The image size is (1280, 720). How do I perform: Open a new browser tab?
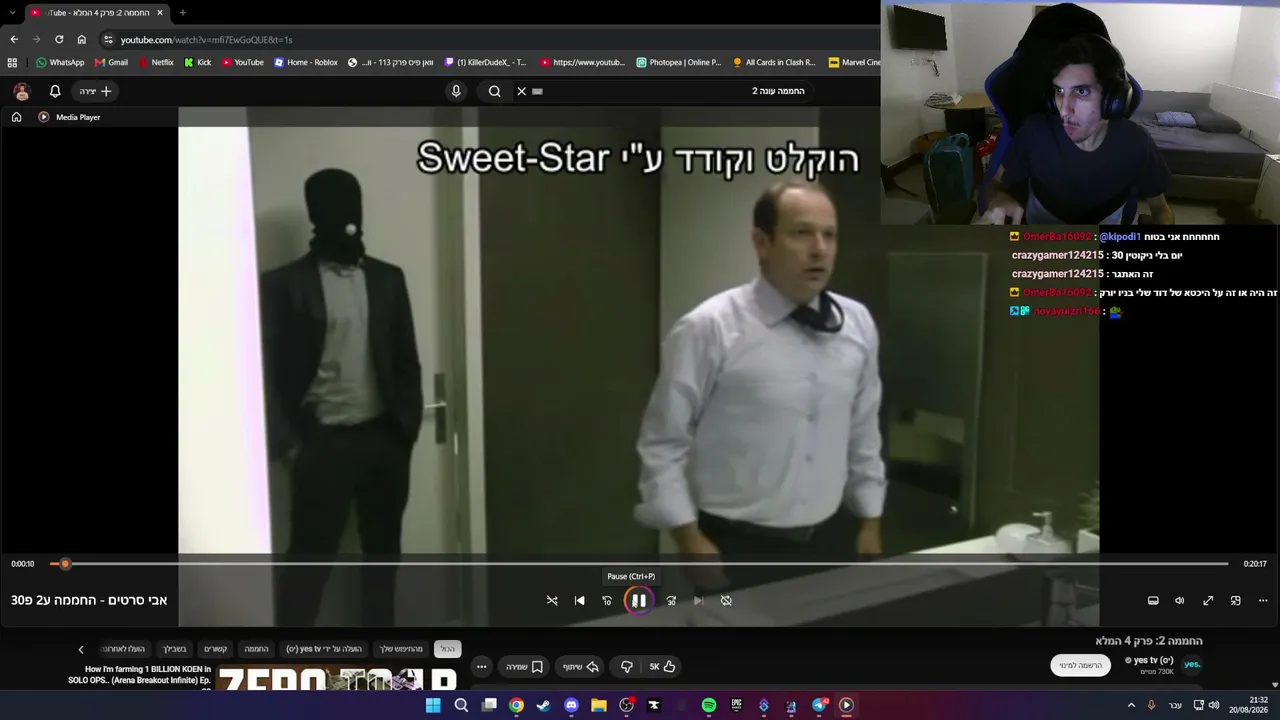click(182, 13)
